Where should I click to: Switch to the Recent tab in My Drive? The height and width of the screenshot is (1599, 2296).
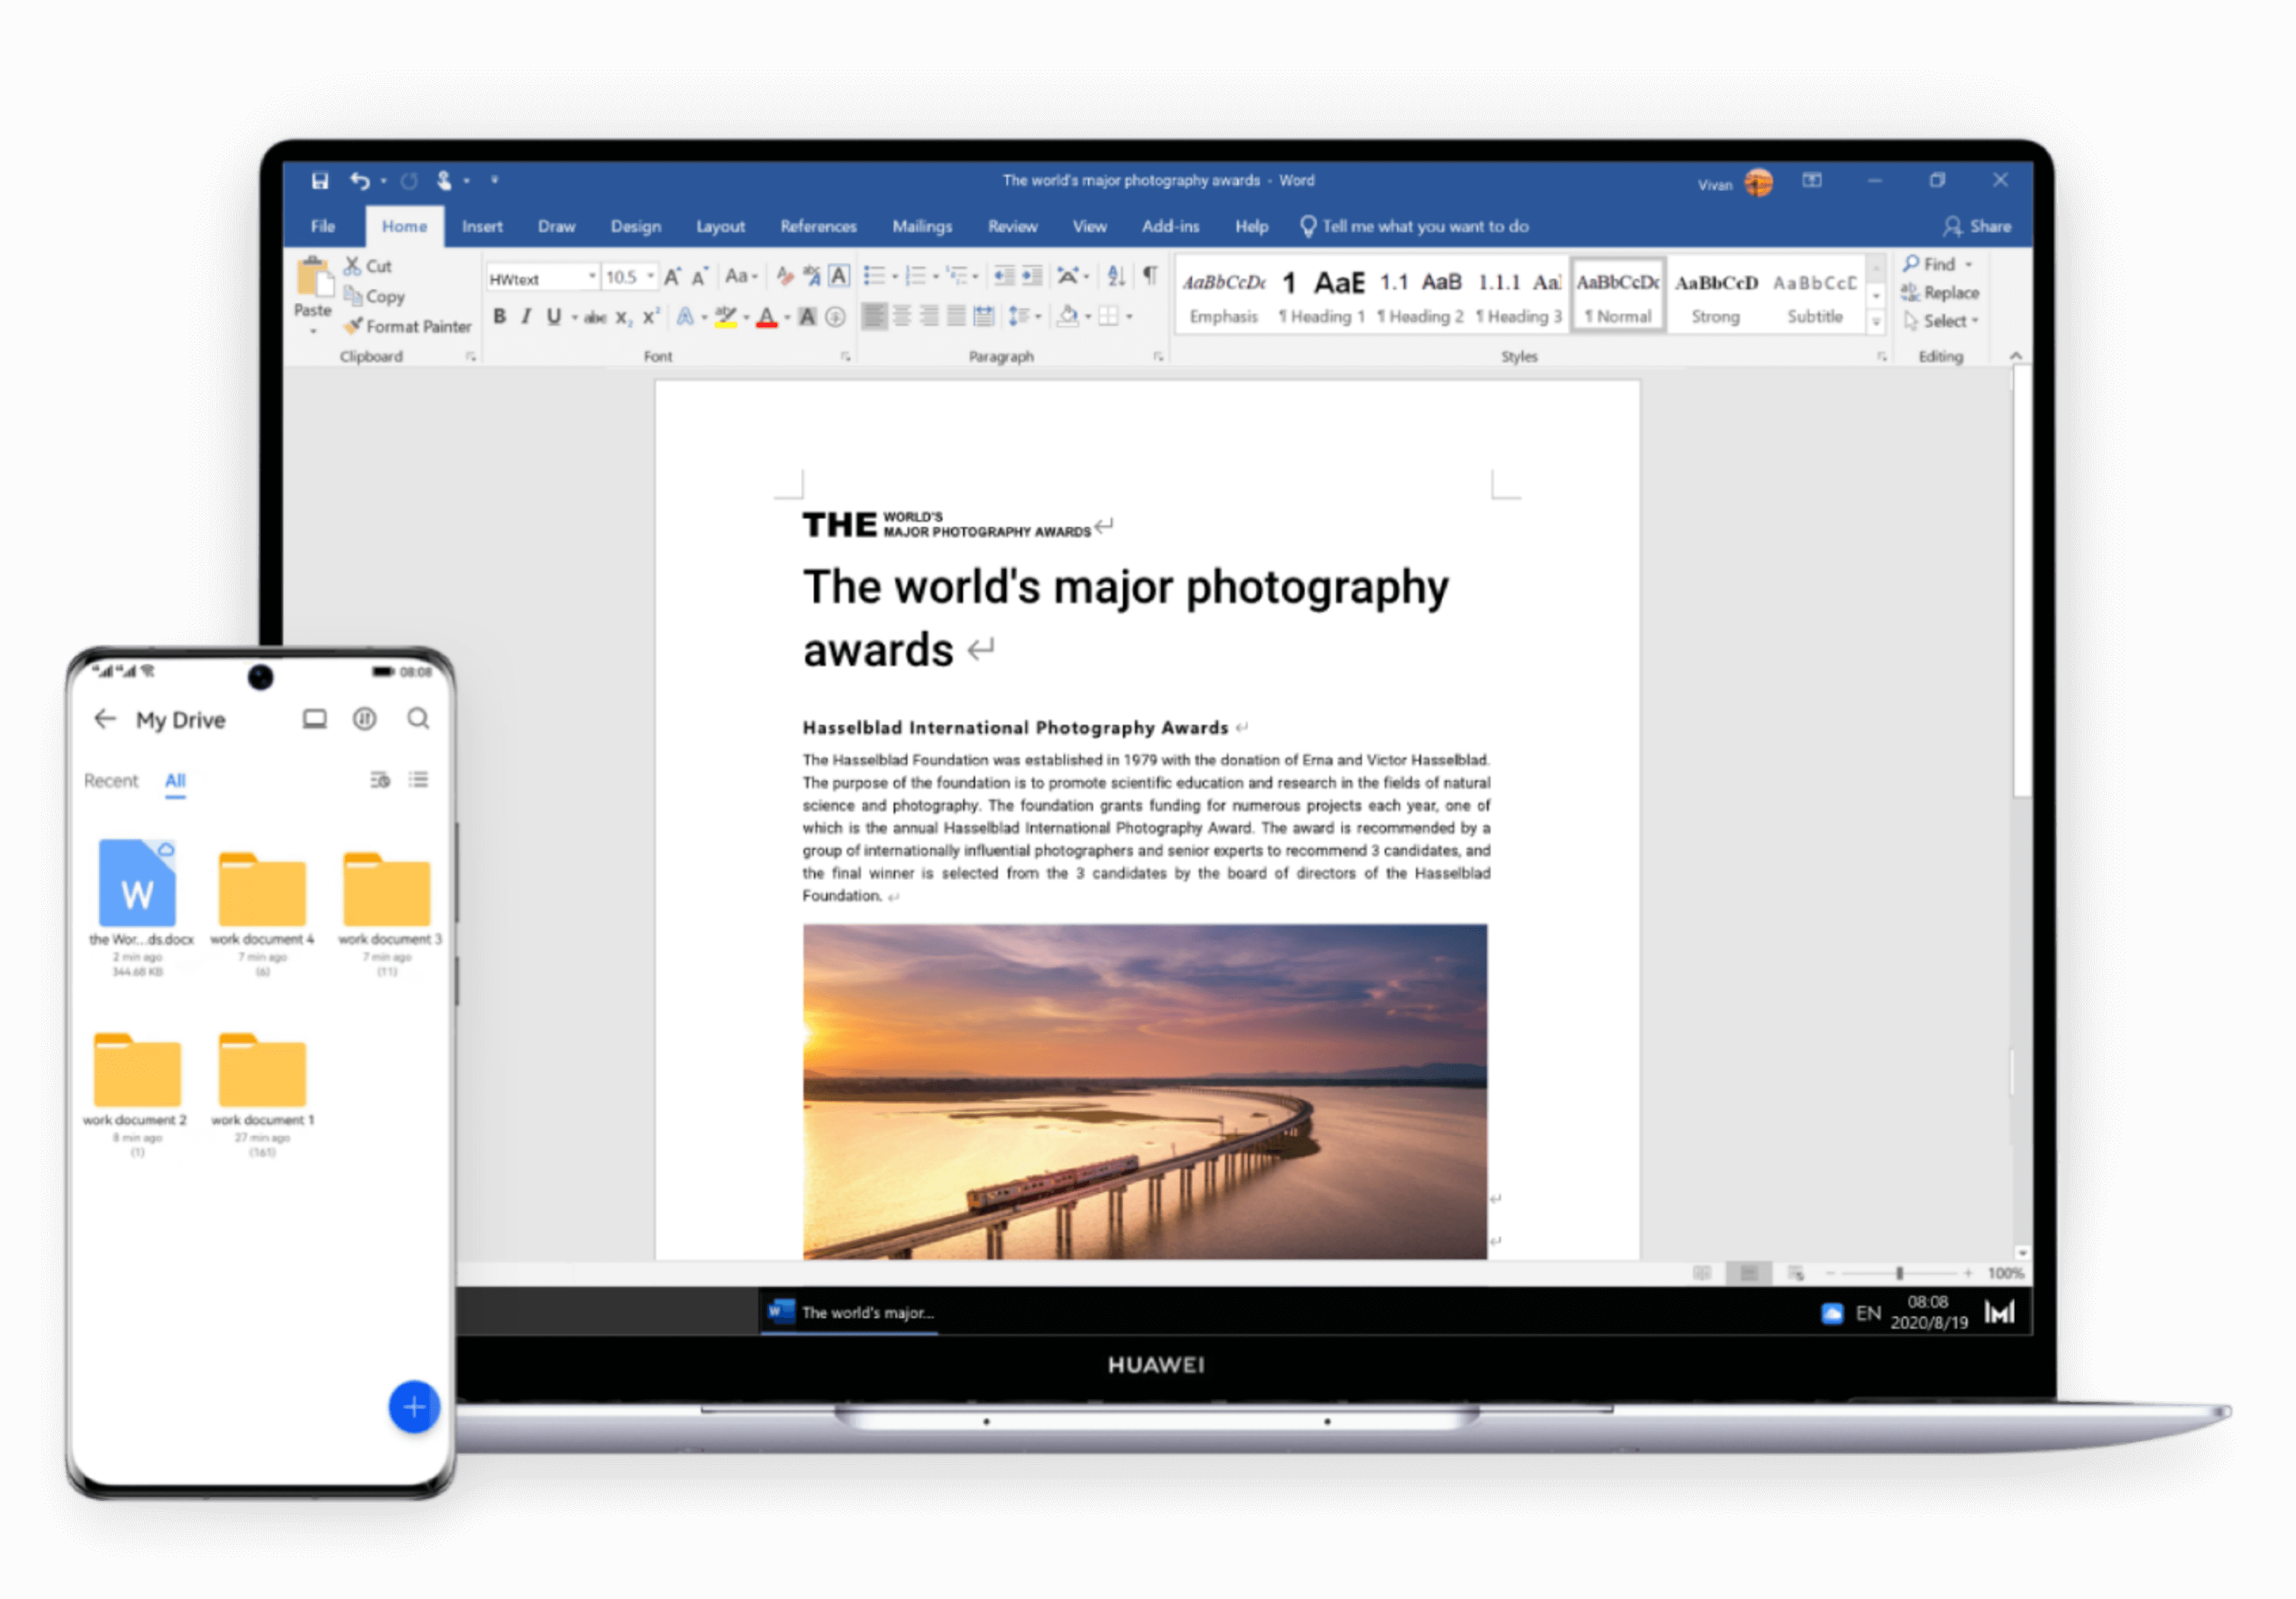coord(111,780)
